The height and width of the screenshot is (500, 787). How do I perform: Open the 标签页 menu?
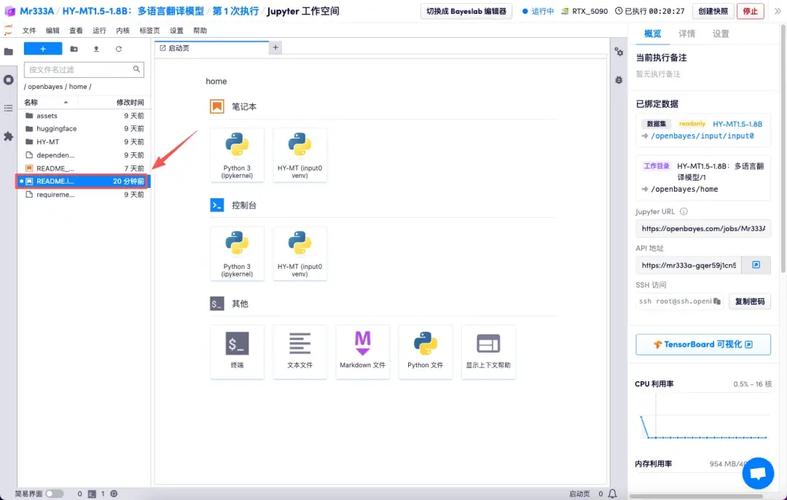[150, 31]
